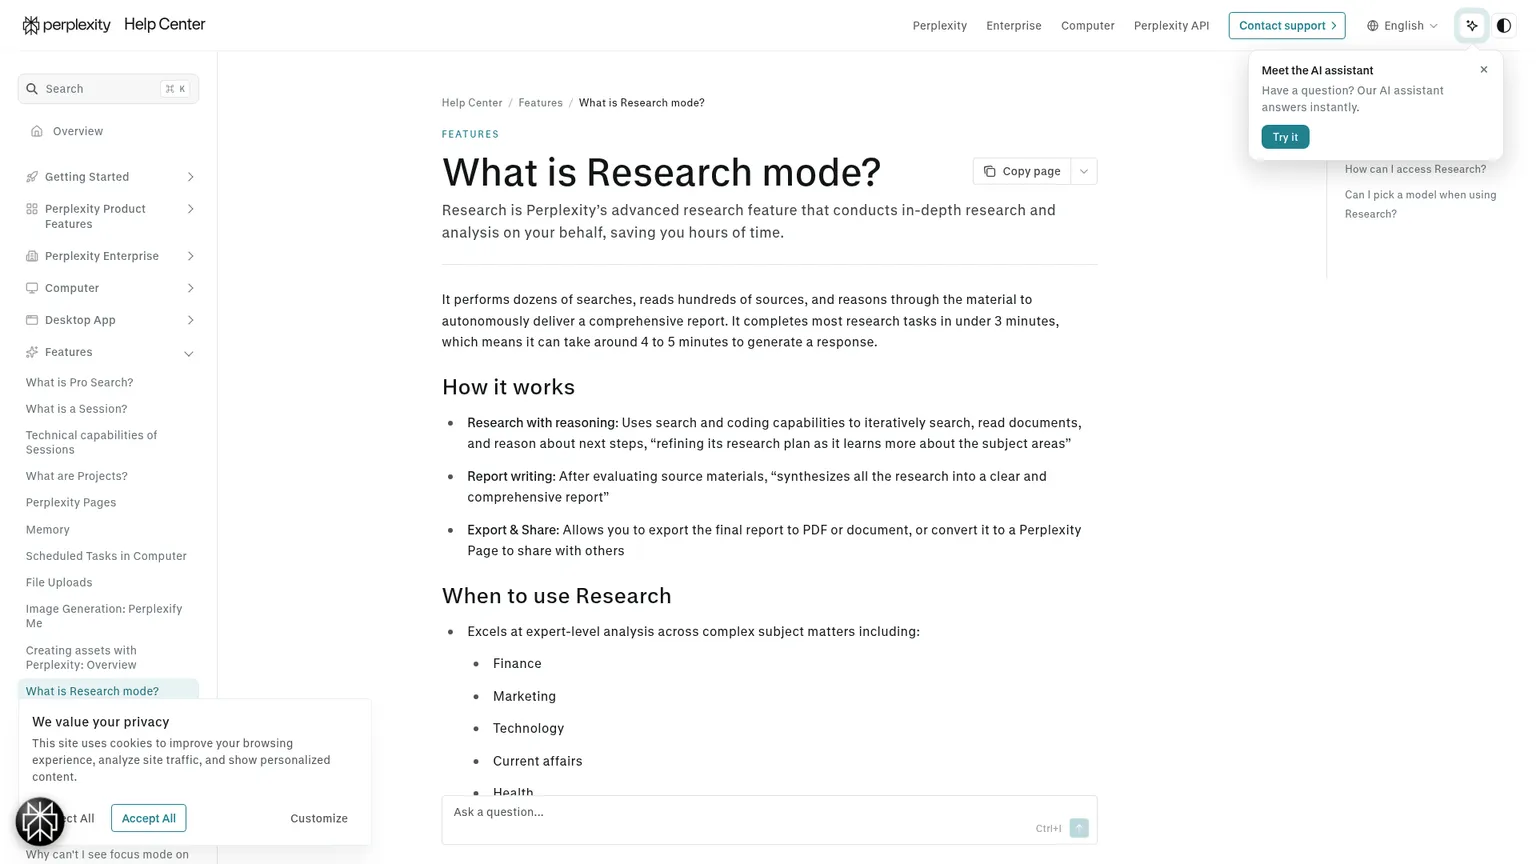The height and width of the screenshot is (864, 1536).
Task: Open the Perplexity API nav item
Action: pyautogui.click(x=1171, y=26)
